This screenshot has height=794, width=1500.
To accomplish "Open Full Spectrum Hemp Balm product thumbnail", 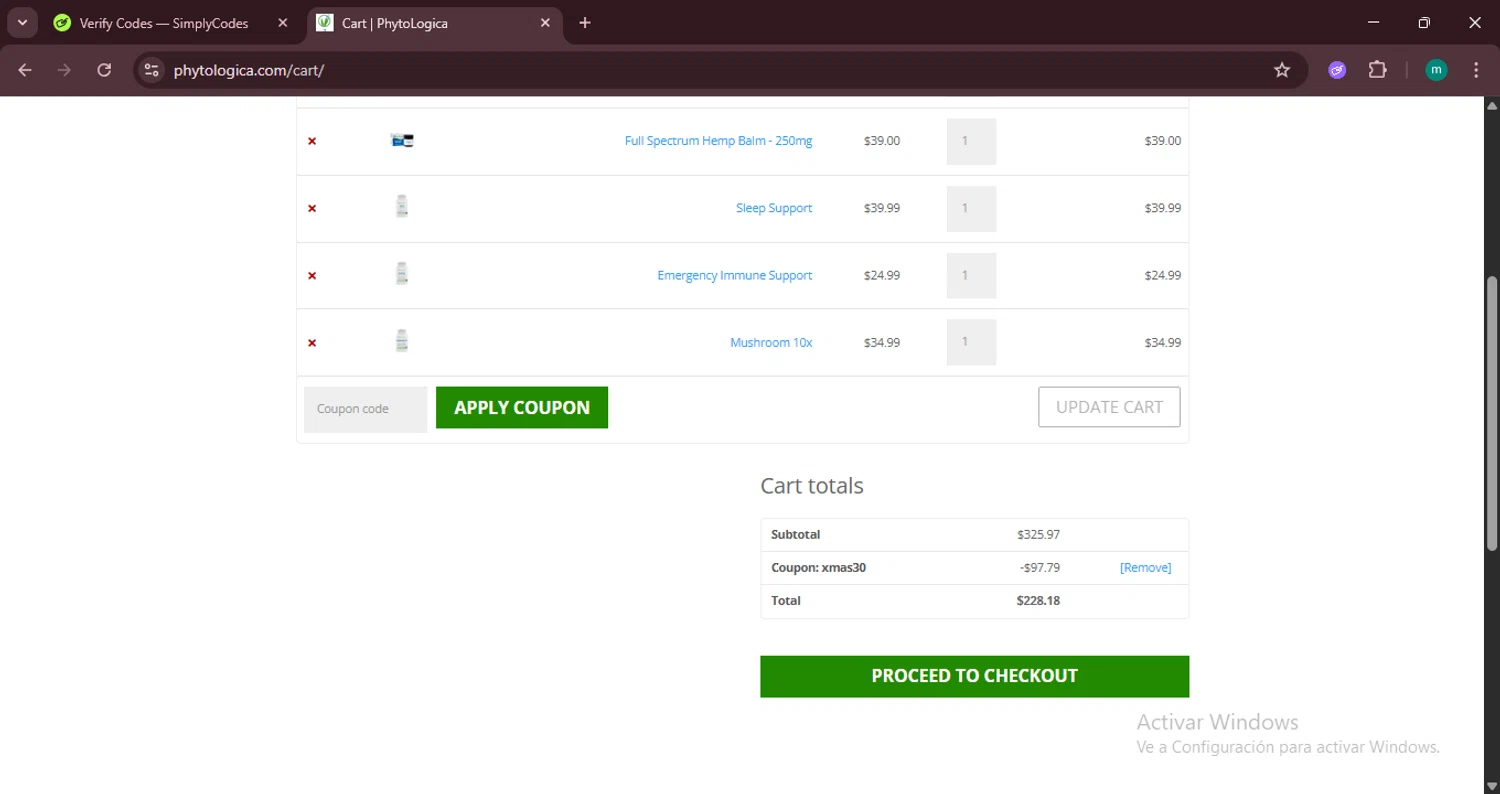I will [402, 140].
